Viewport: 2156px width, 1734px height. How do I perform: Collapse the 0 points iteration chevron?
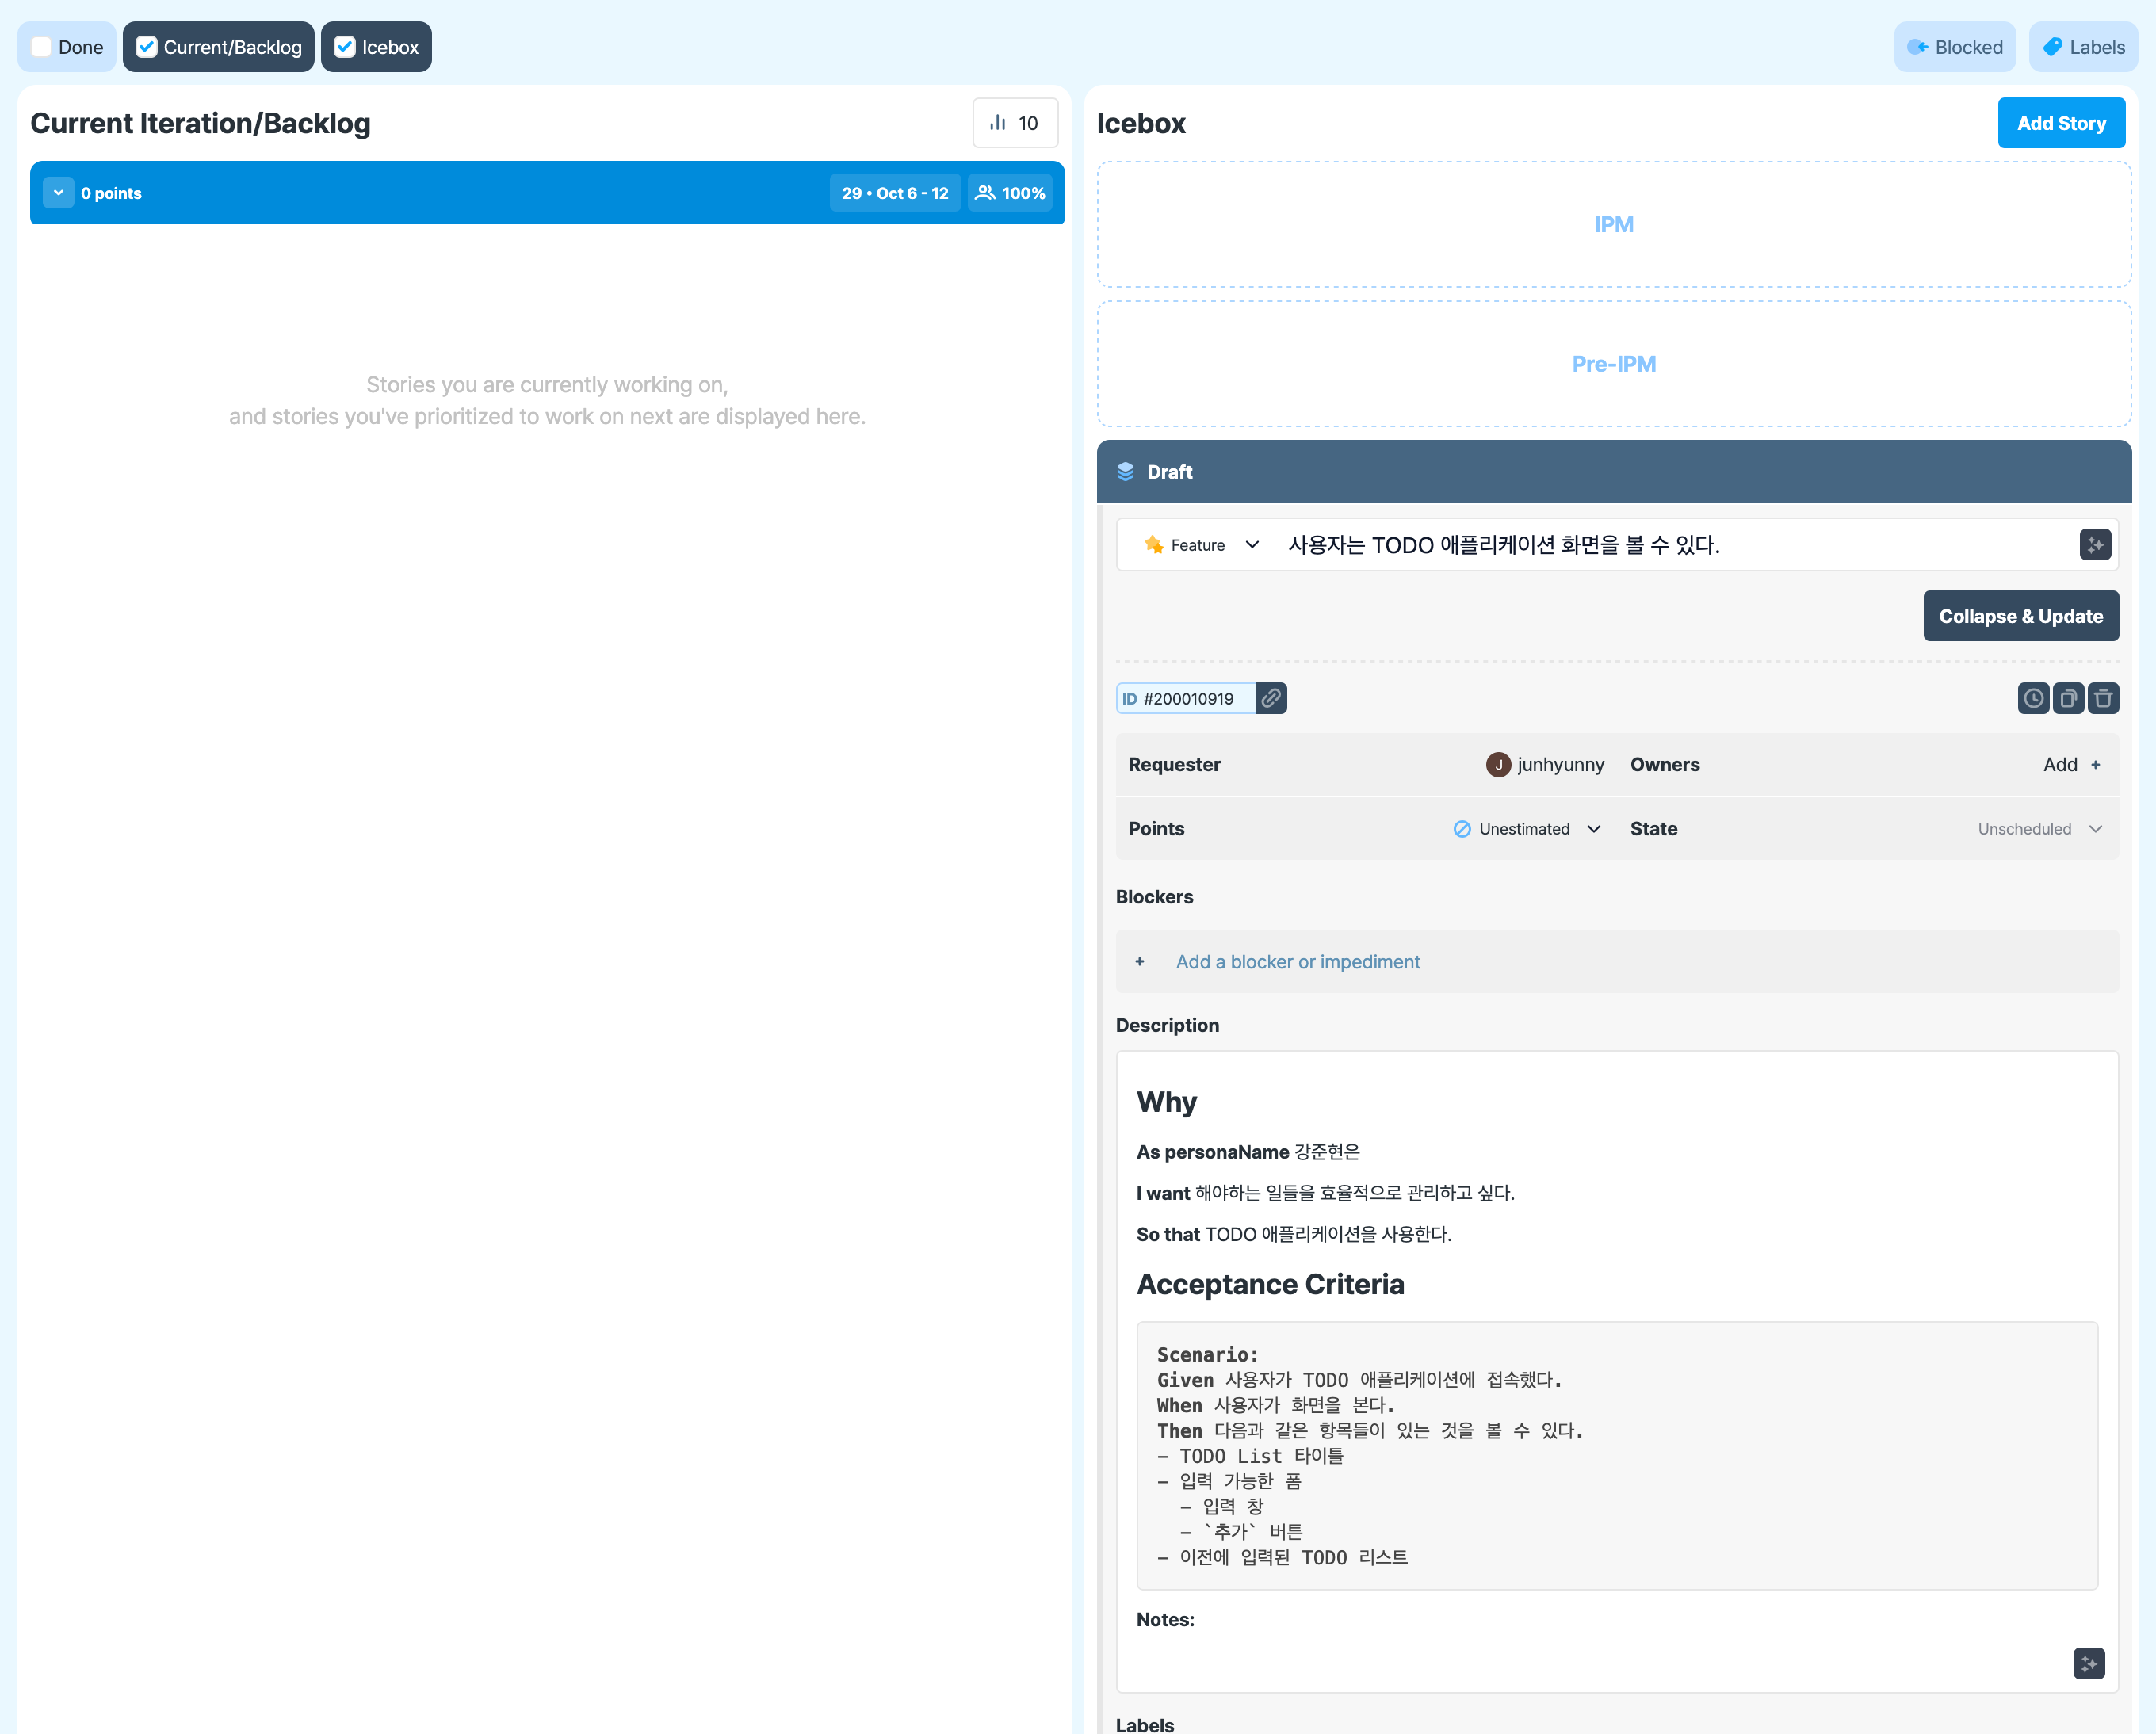pos(58,193)
